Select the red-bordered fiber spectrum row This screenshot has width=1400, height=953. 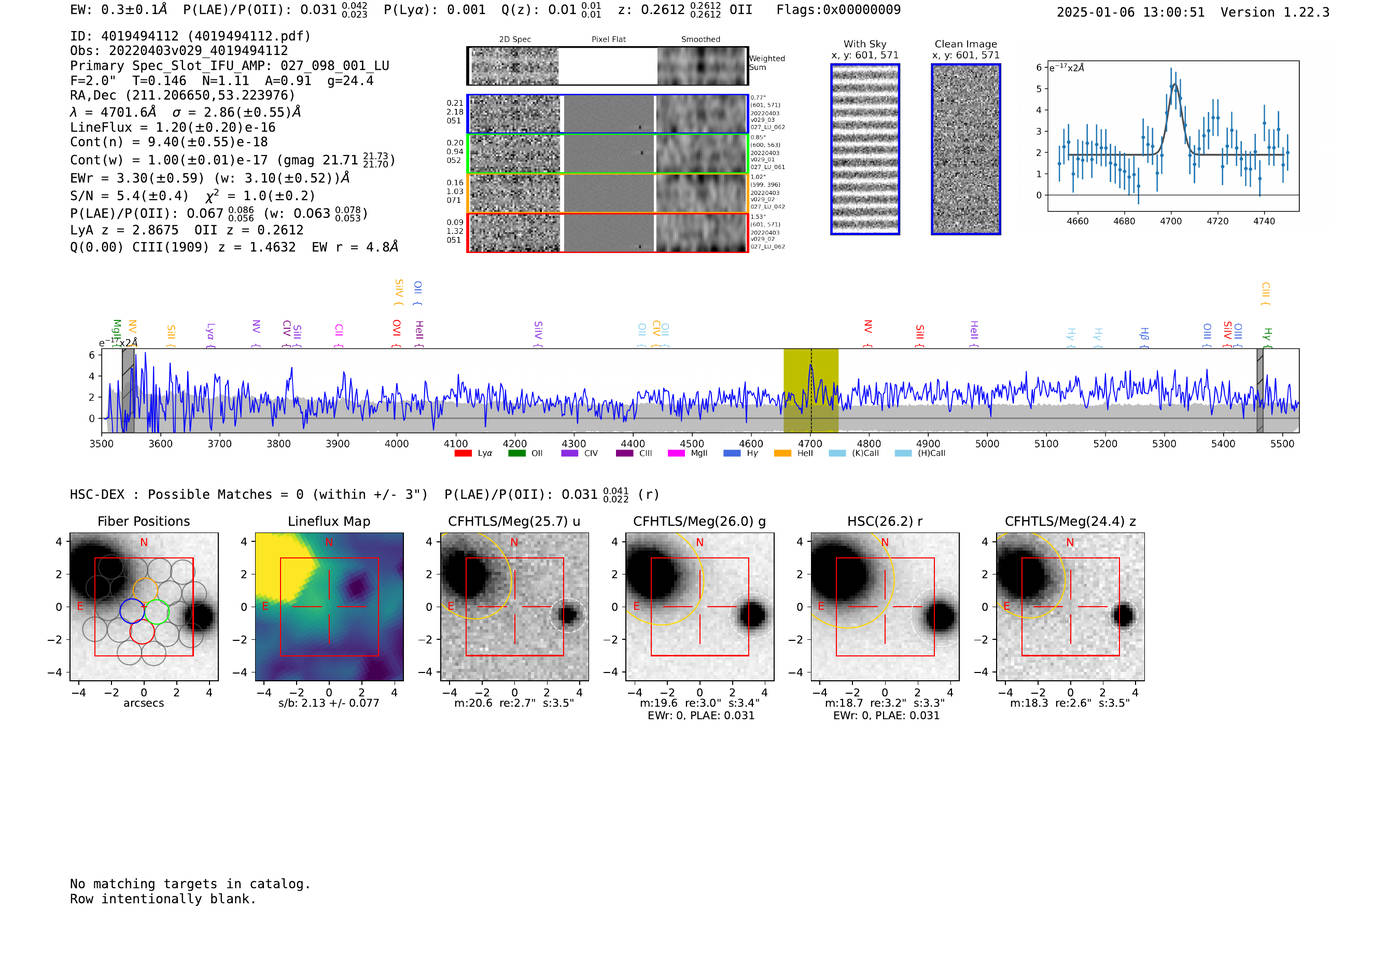[607, 232]
